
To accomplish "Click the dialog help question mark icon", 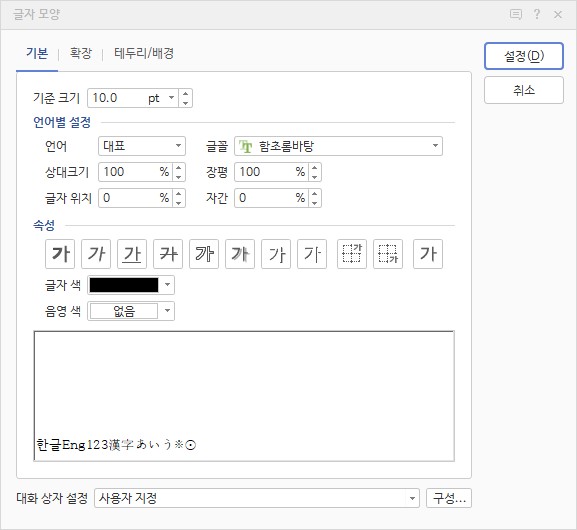I will [537, 14].
